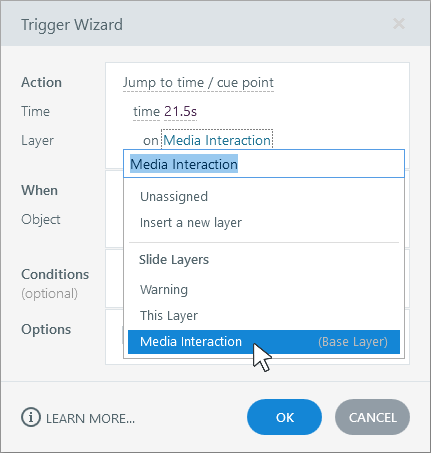The height and width of the screenshot is (453, 431).
Task: Click the info circle icon beside Learn More
Action: pyautogui.click(x=31, y=417)
